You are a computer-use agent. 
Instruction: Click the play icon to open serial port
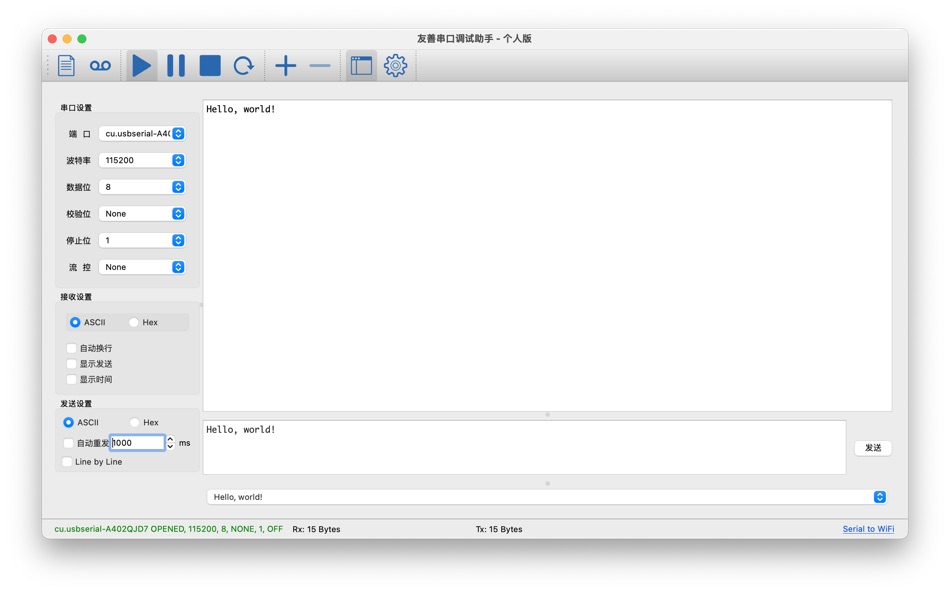pos(141,65)
